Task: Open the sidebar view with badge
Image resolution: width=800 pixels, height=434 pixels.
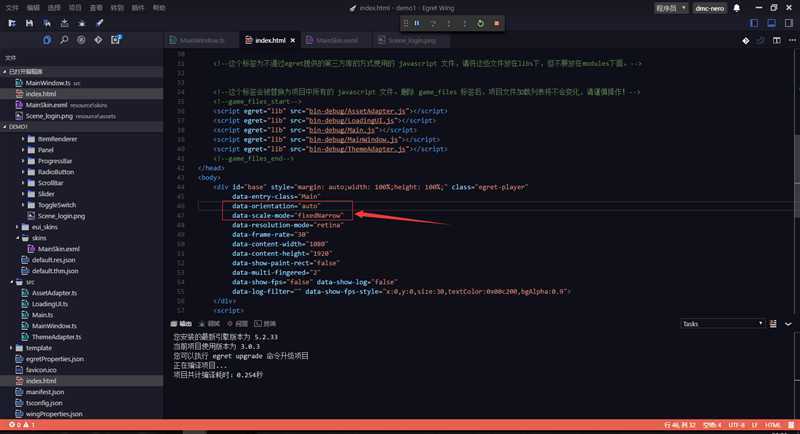Action: tap(116, 40)
